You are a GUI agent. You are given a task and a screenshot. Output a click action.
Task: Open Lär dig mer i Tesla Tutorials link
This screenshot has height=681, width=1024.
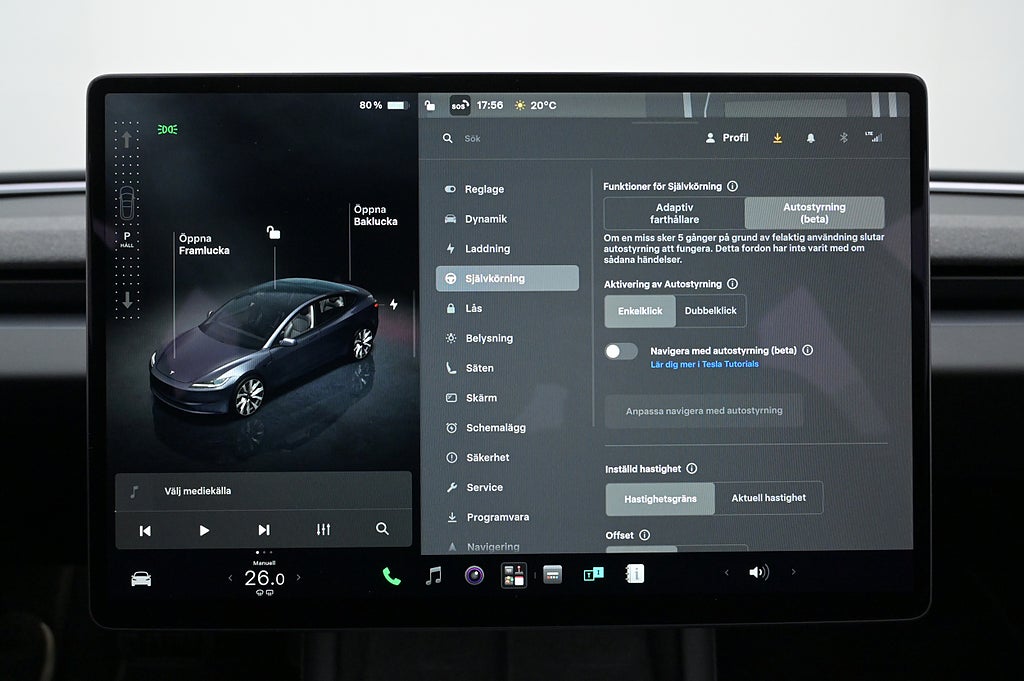(704, 364)
